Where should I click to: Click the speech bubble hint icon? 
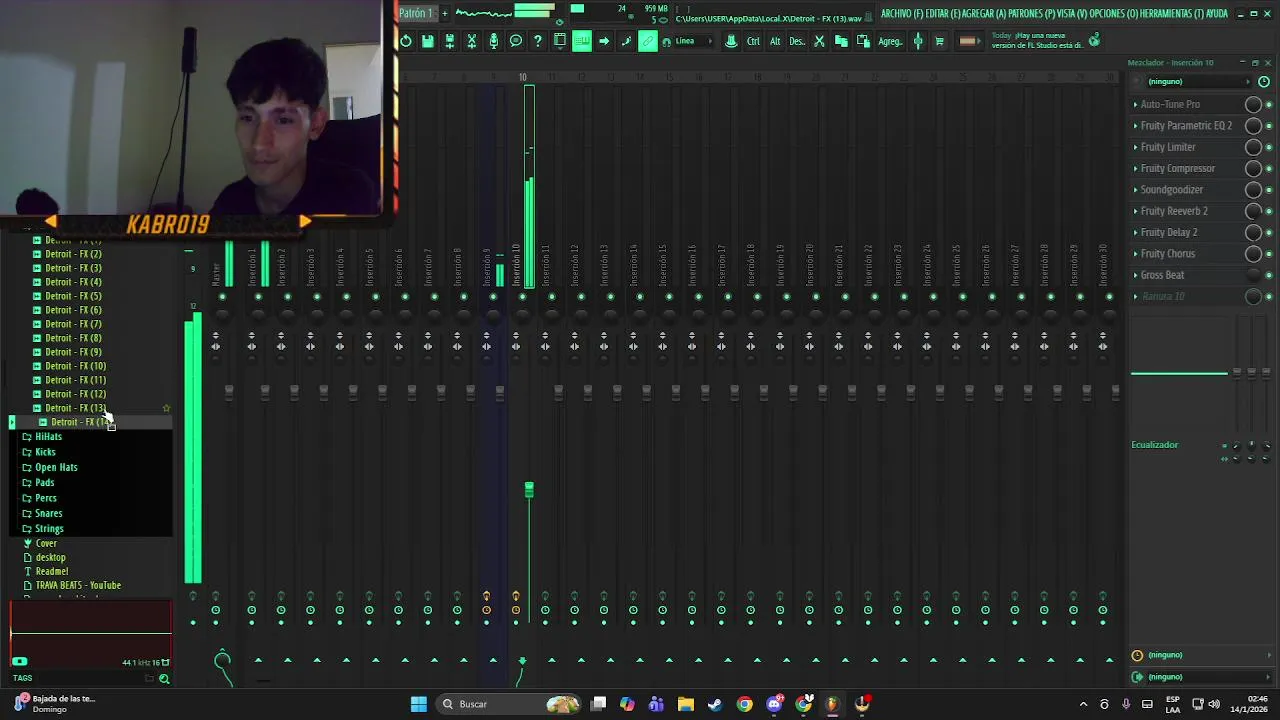pos(515,41)
